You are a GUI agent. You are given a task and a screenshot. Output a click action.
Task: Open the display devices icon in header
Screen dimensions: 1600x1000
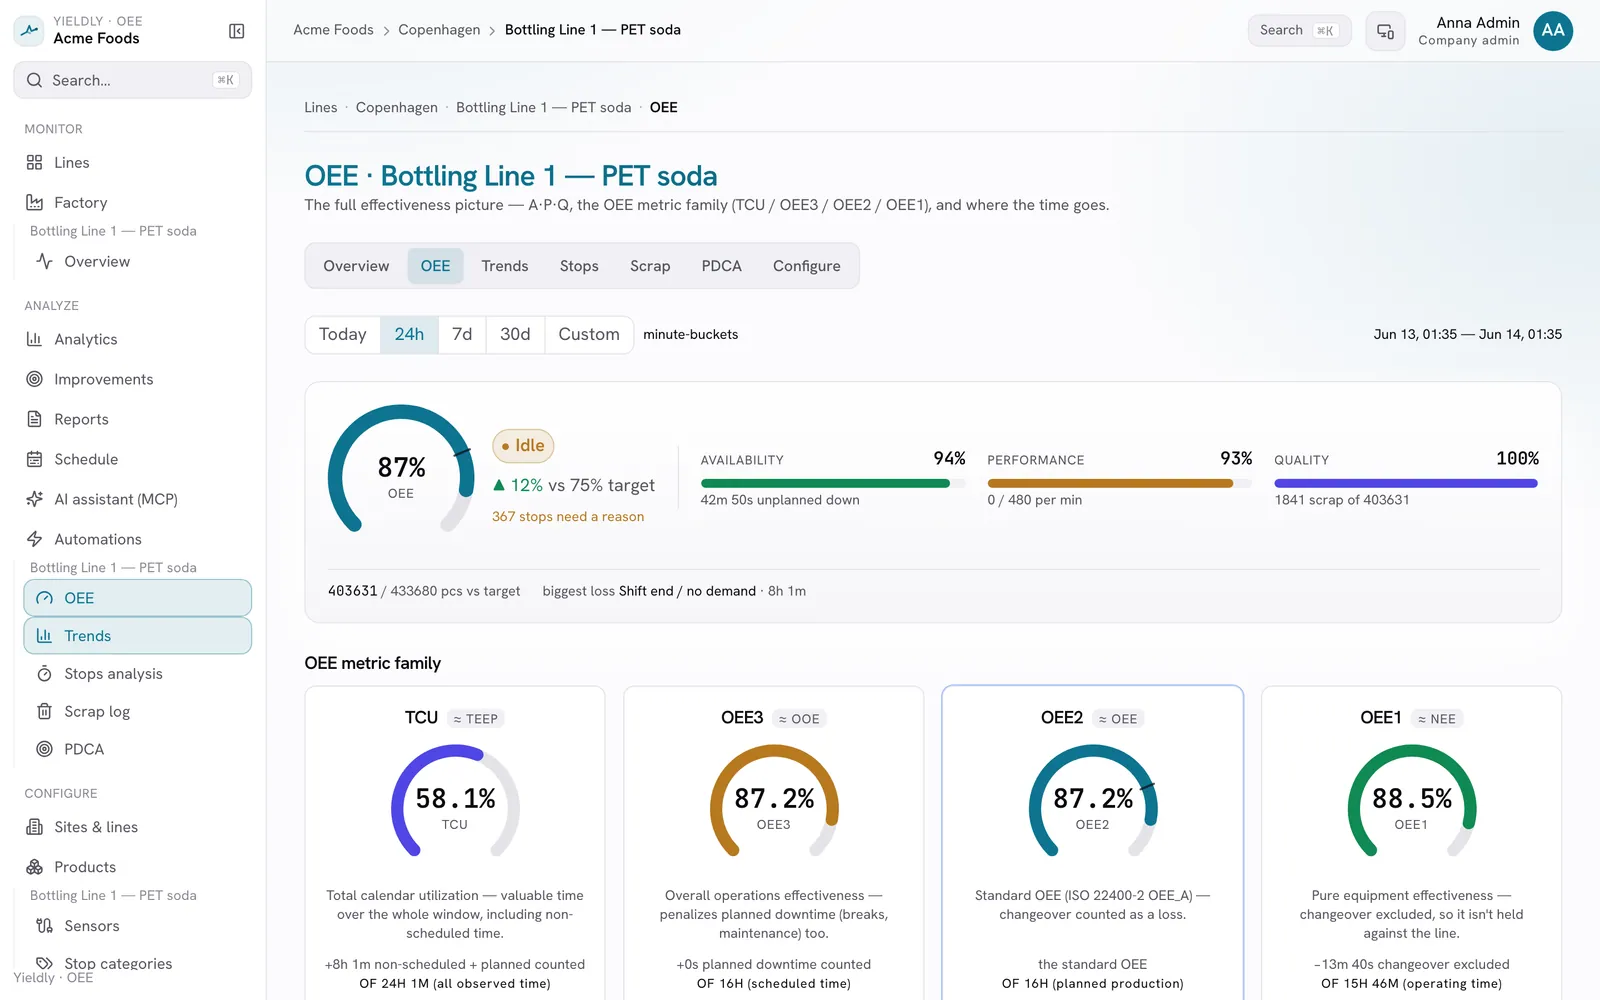[1385, 31]
